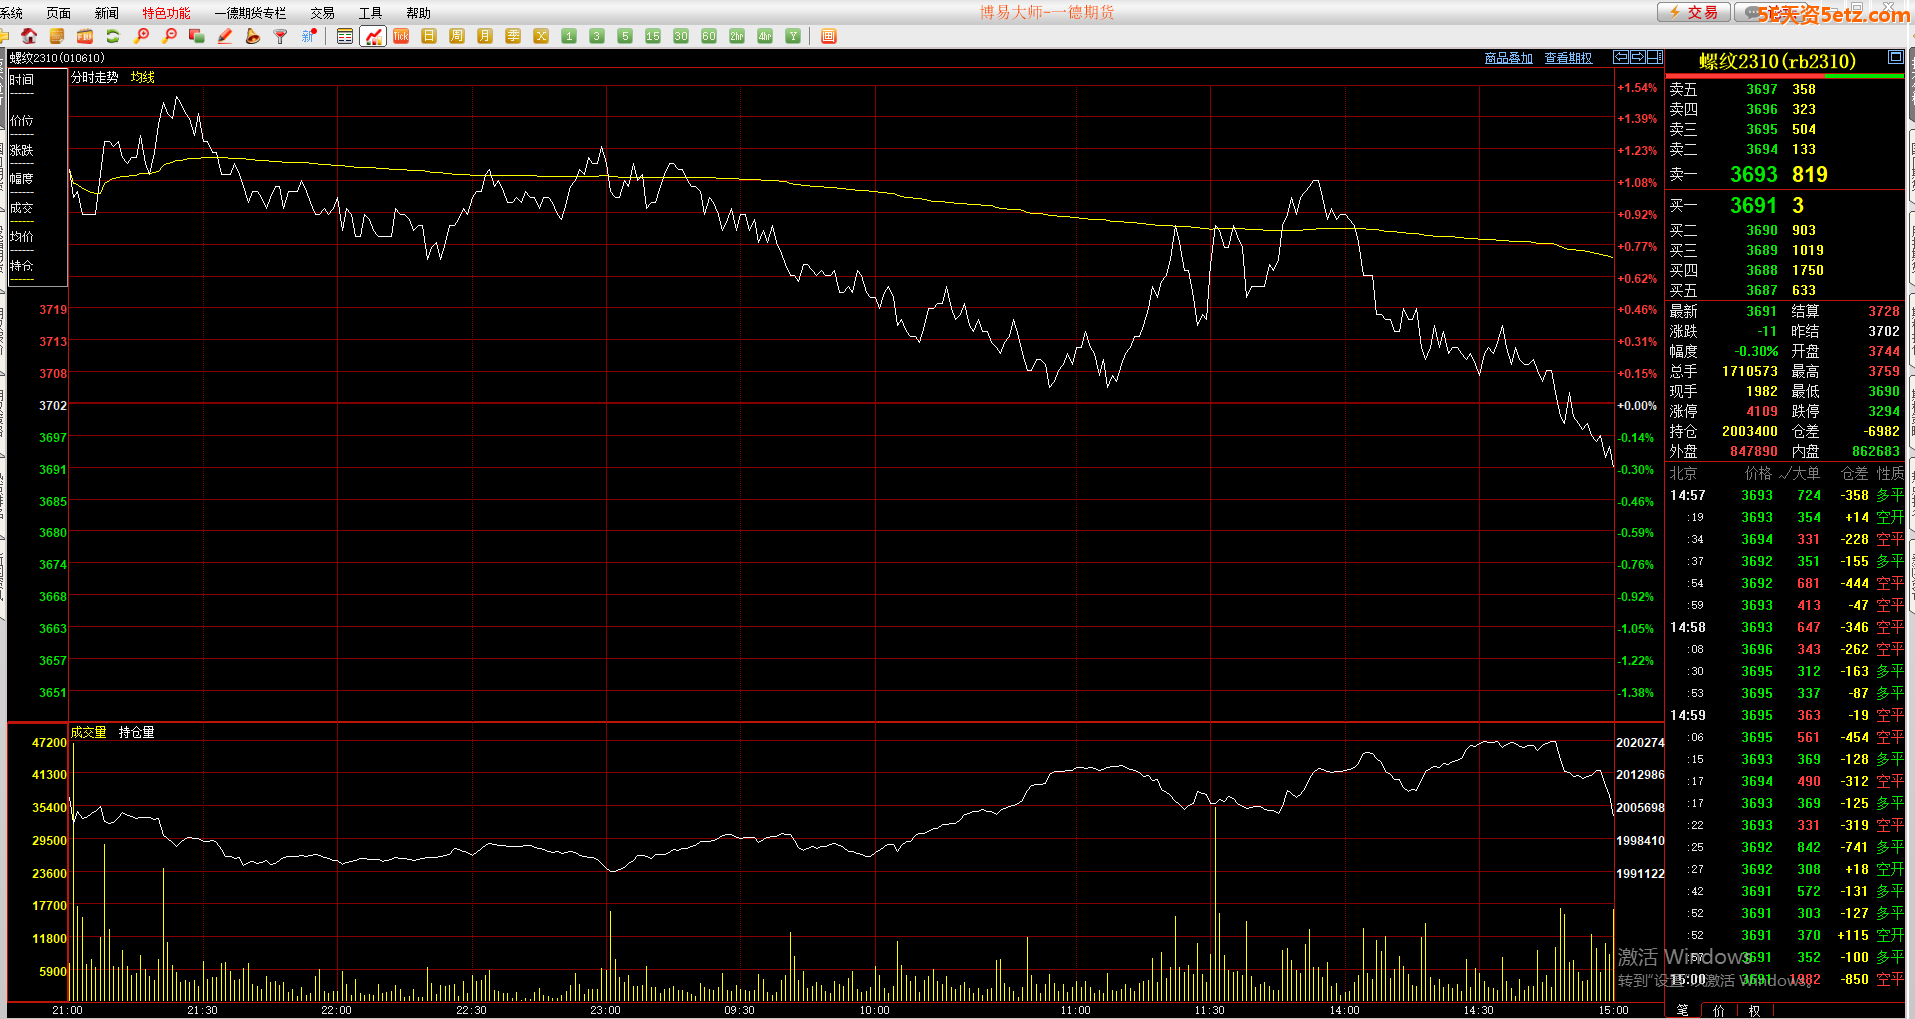Click the alert bell icon

point(253,36)
